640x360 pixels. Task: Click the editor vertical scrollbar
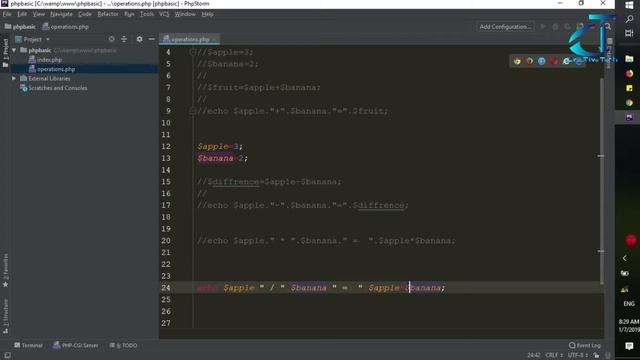pos(602,182)
